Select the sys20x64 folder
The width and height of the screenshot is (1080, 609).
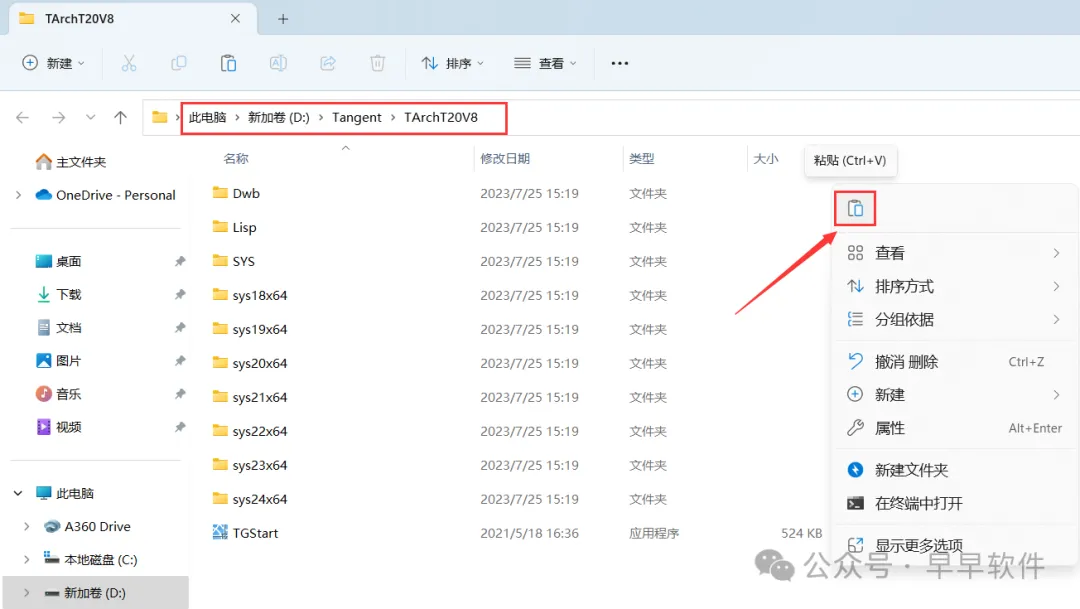point(249,363)
